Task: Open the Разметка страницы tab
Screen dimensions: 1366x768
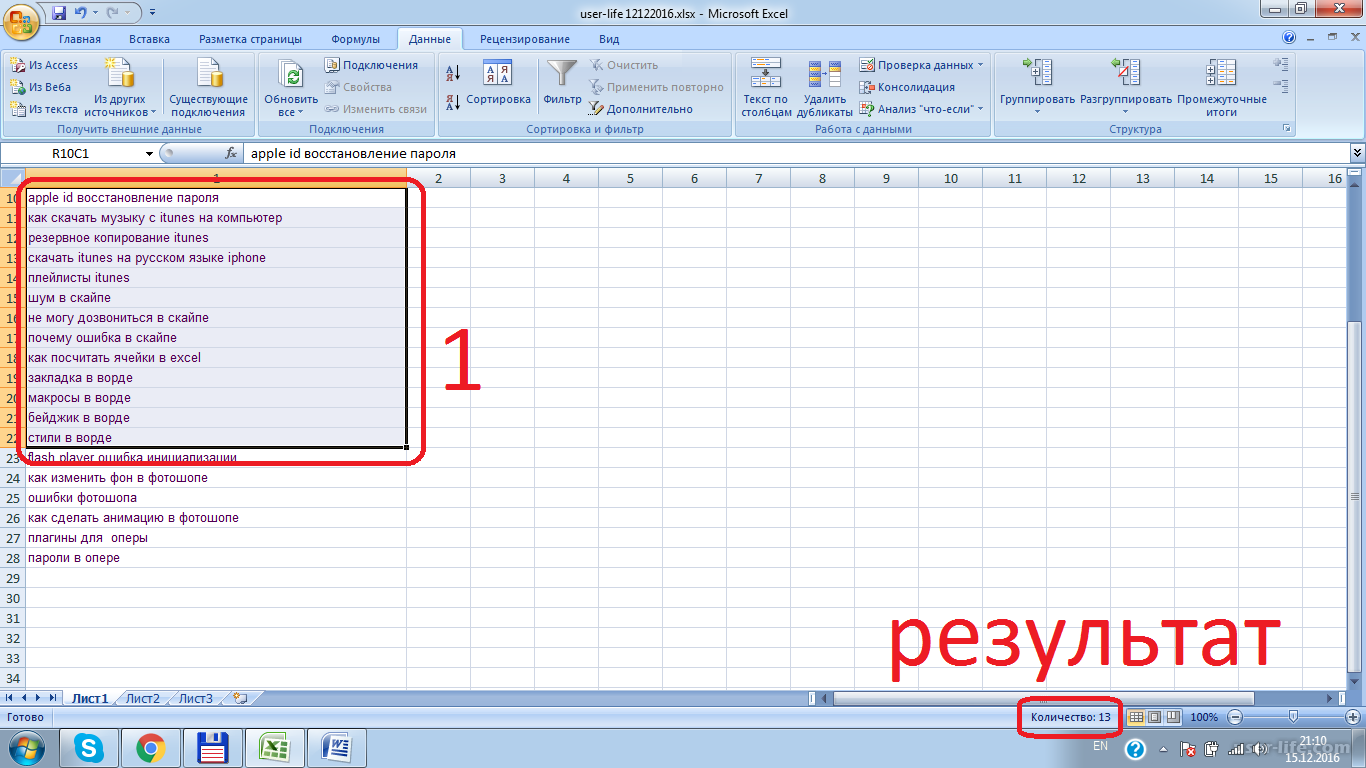Action: coord(250,39)
